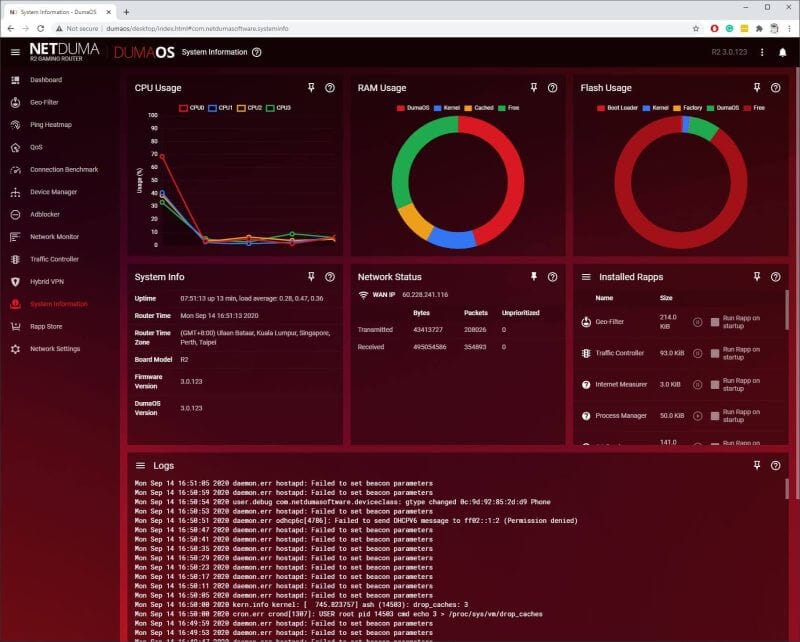
Task: Pin the Logs panel
Action: [x=757, y=466]
